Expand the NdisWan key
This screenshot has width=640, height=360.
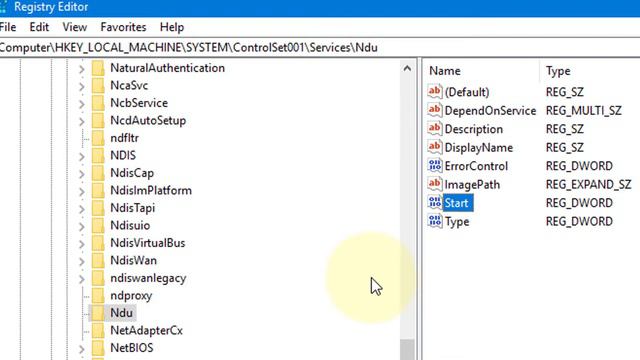pyautogui.click(x=82, y=261)
